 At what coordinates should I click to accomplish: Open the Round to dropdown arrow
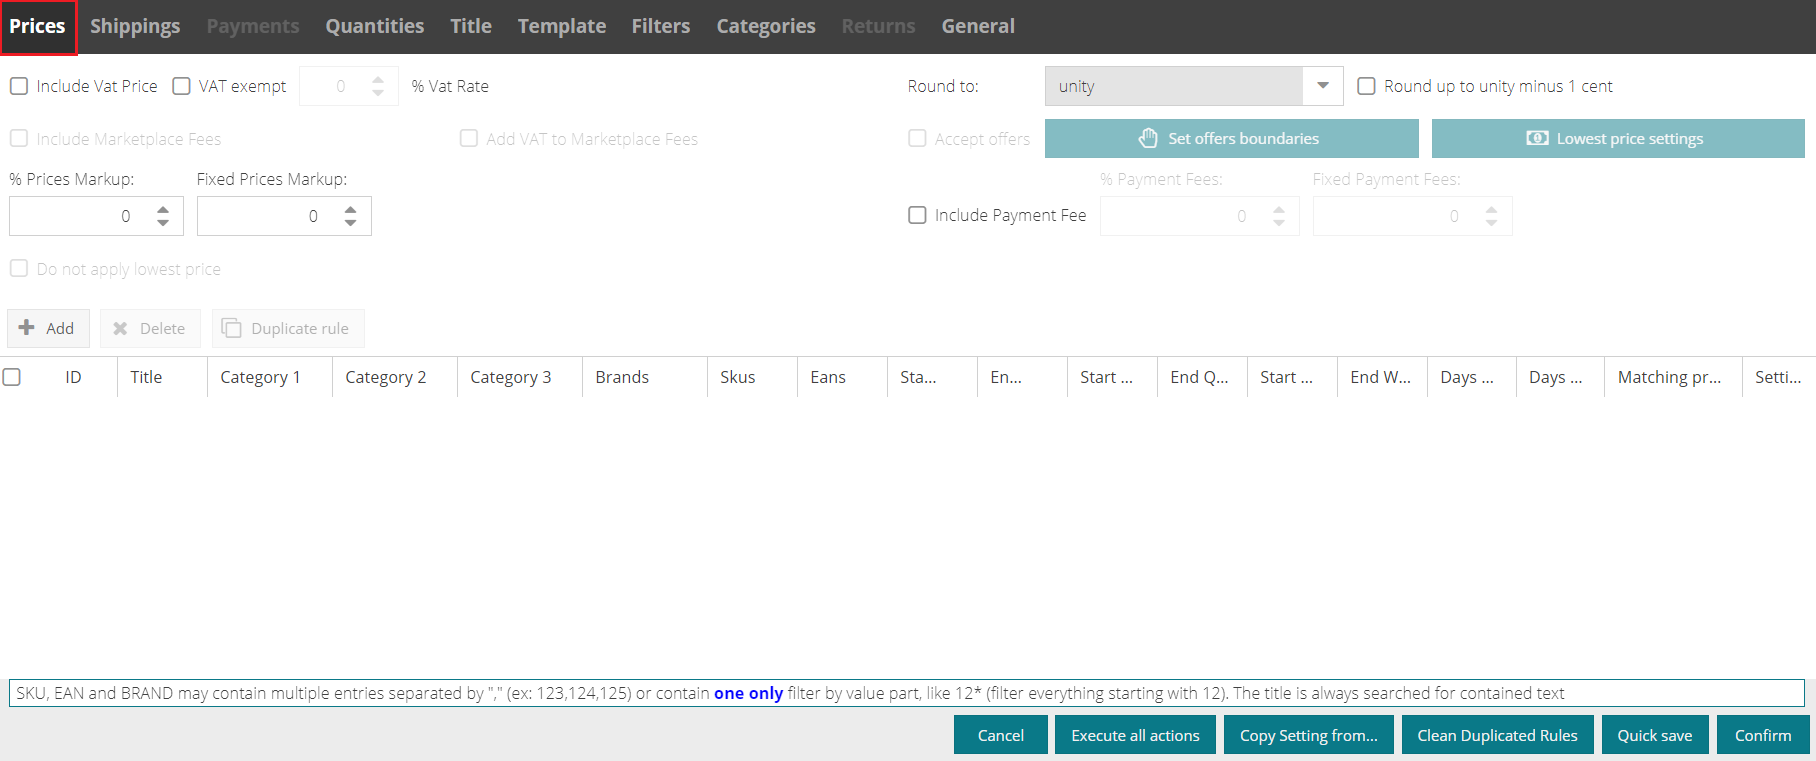(x=1322, y=86)
